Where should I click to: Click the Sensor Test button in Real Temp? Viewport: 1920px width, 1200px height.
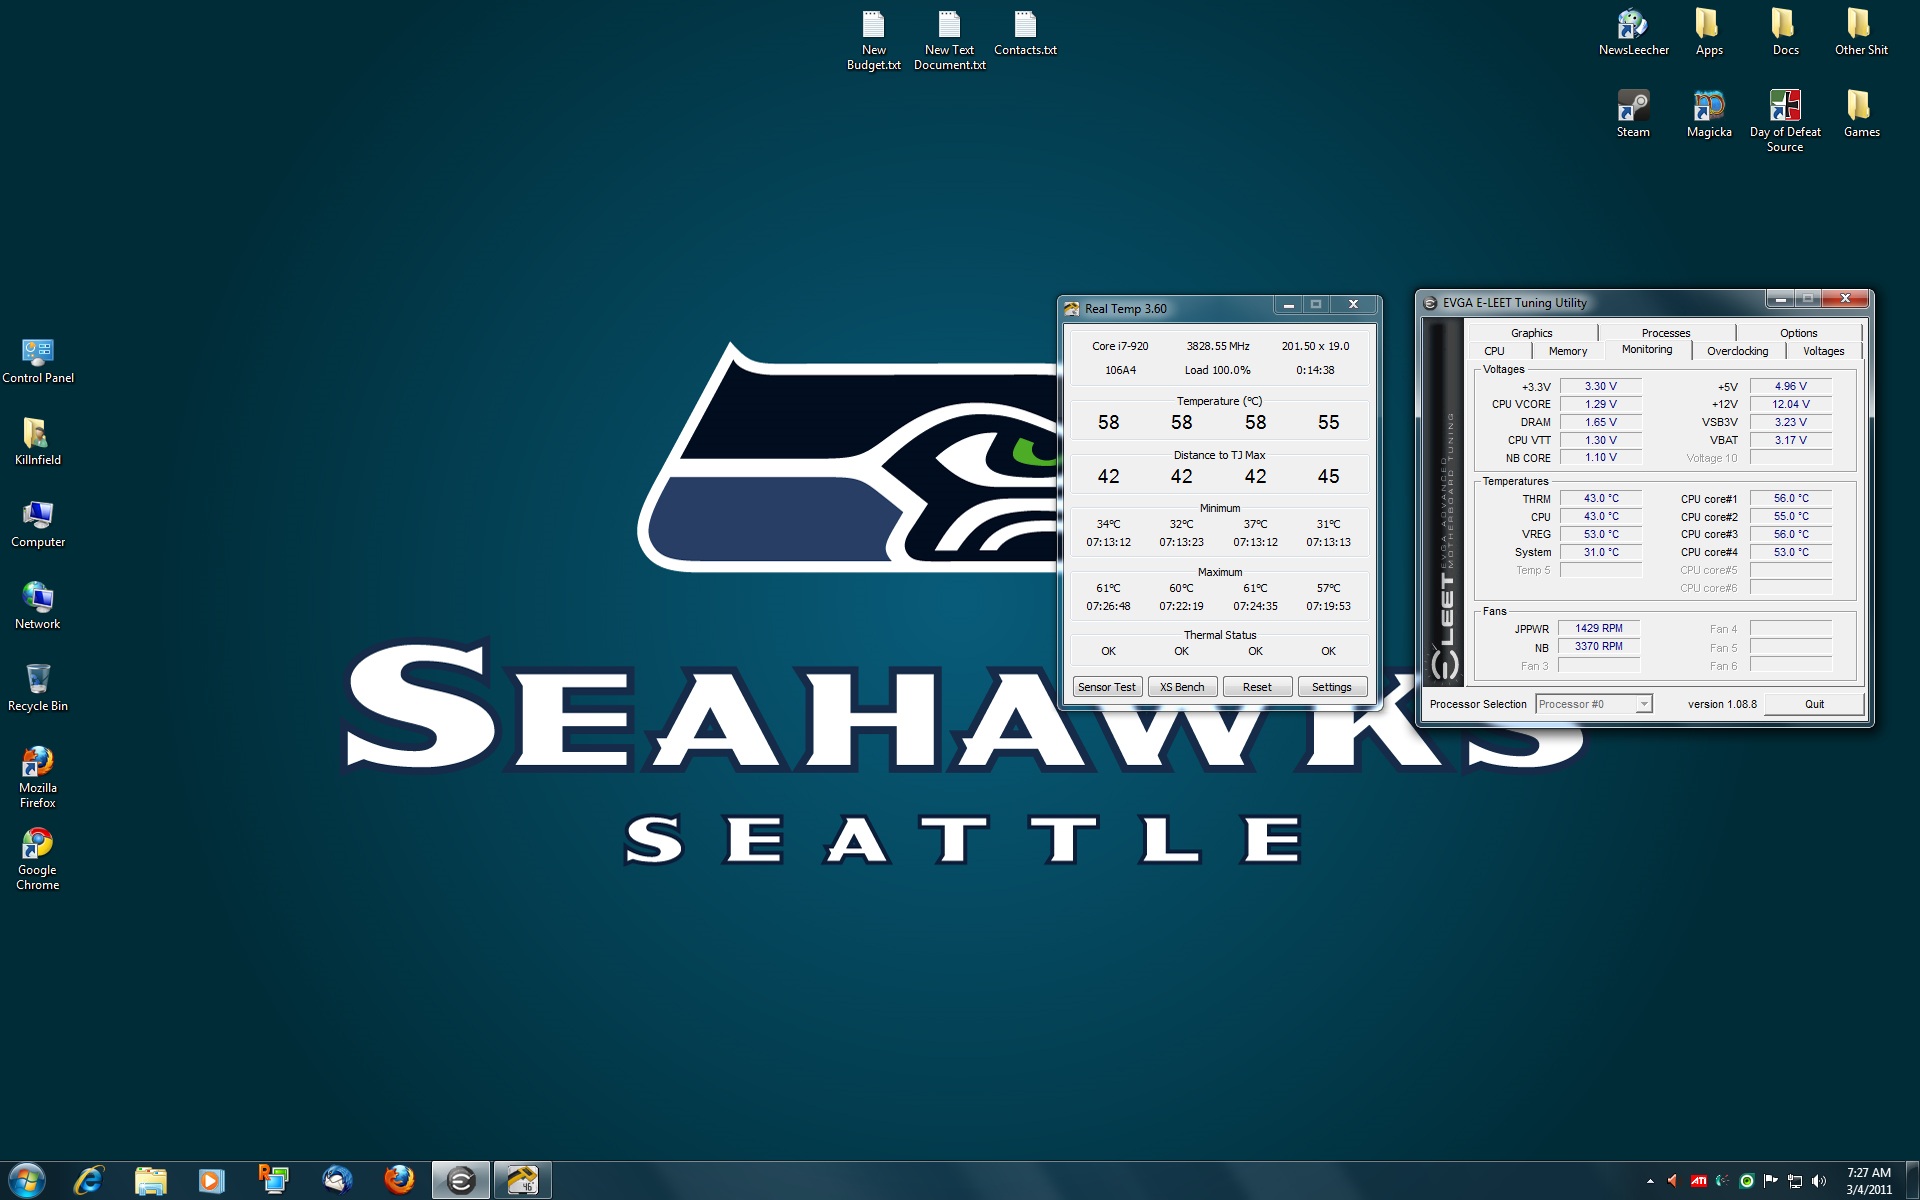coord(1107,687)
